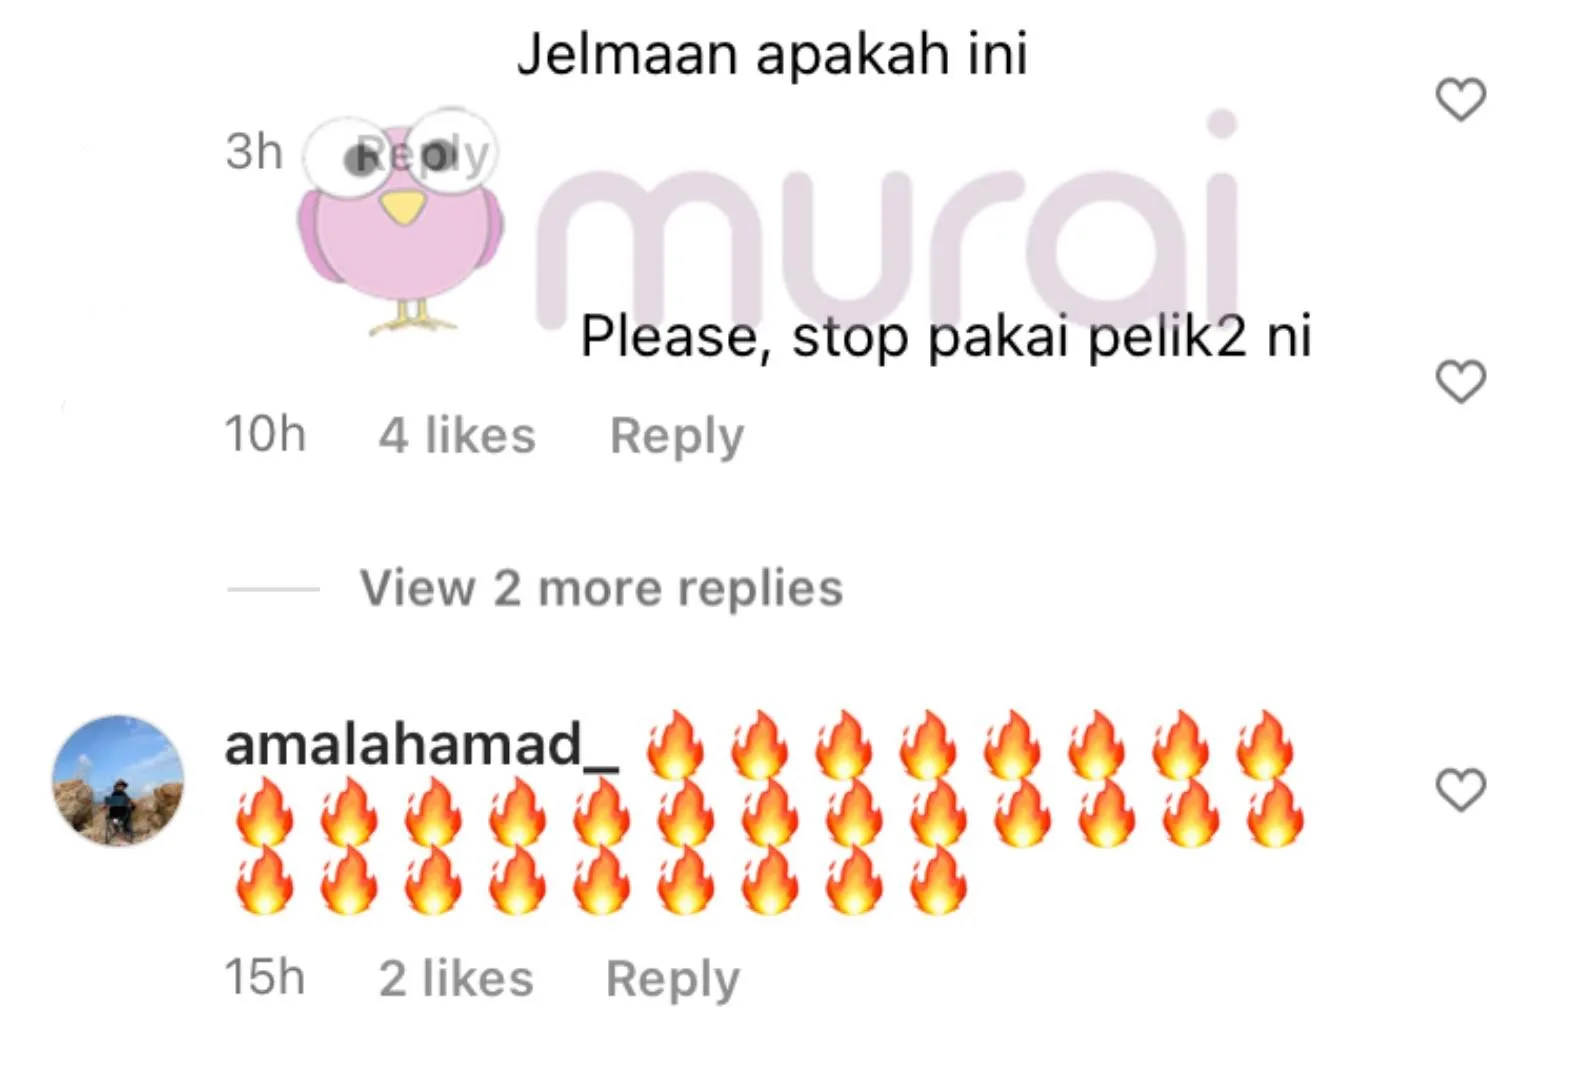Select the "3h" timestamp
Viewport: 1579px width, 1080px height.
click(254, 153)
